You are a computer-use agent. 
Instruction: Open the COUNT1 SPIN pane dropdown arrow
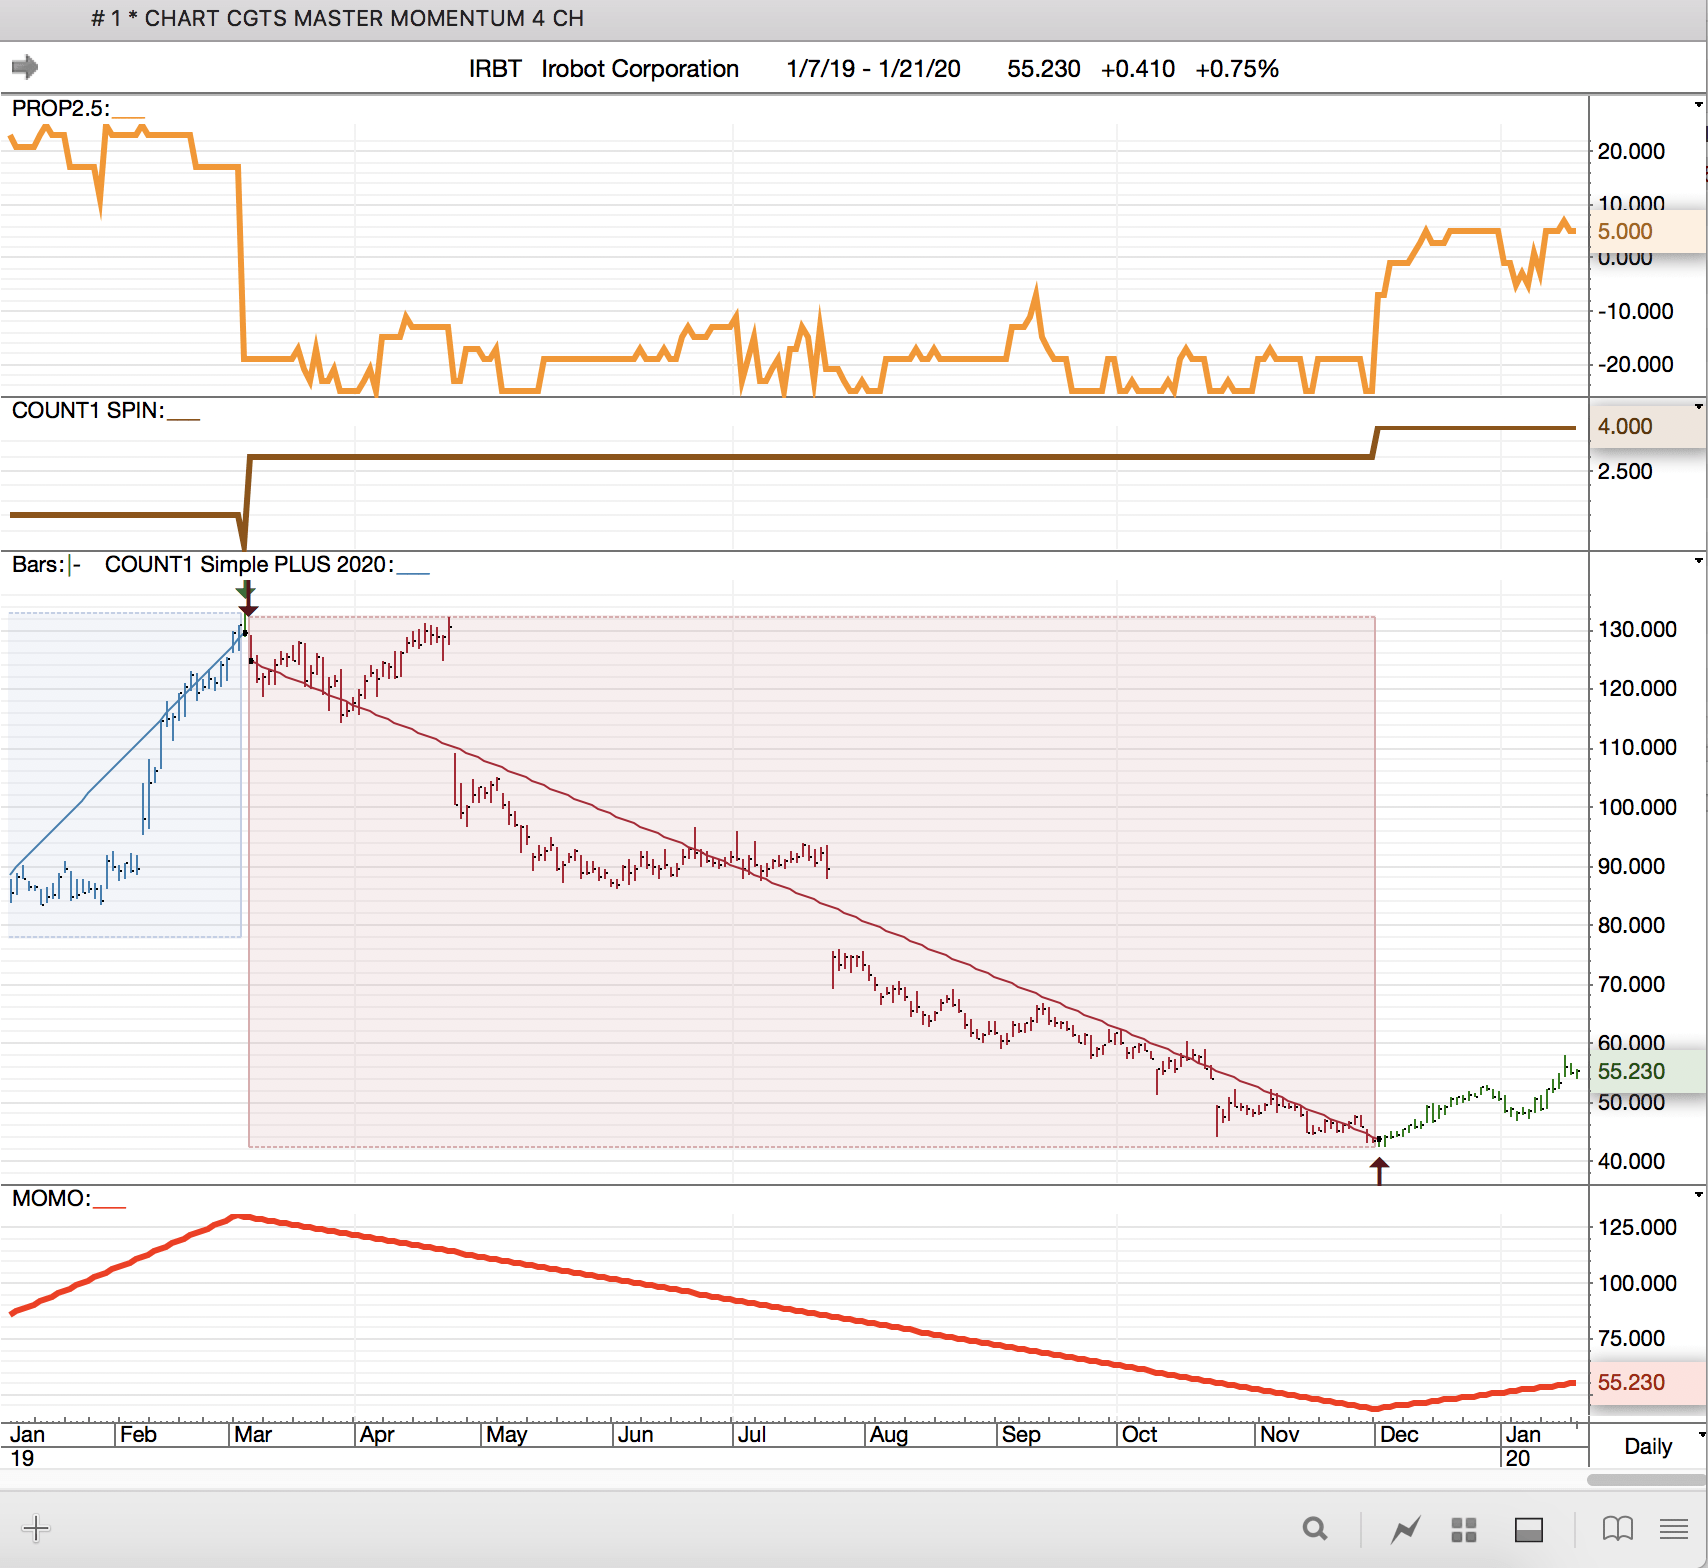1698,407
